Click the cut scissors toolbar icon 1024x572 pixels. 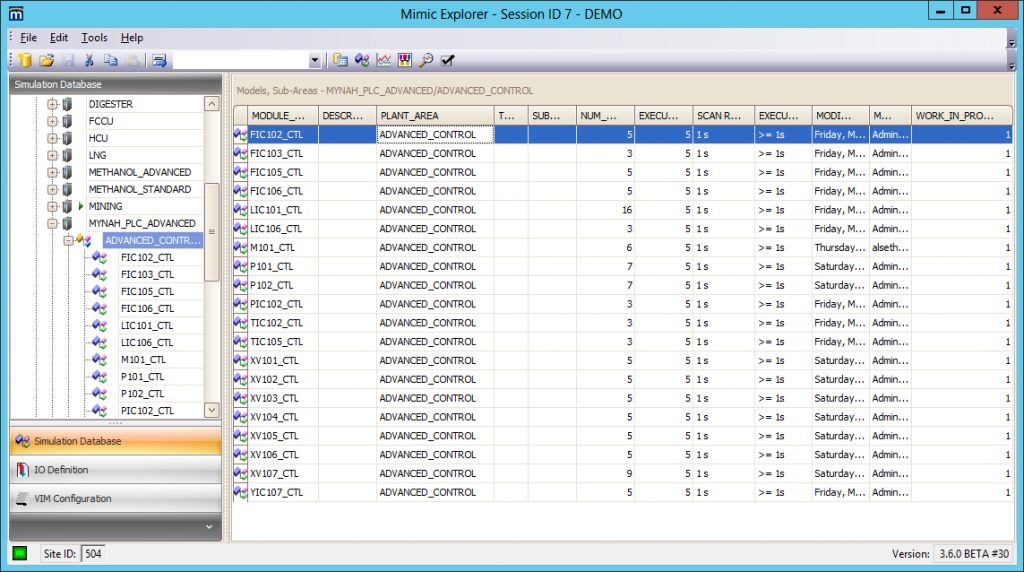pyautogui.click(x=89, y=60)
